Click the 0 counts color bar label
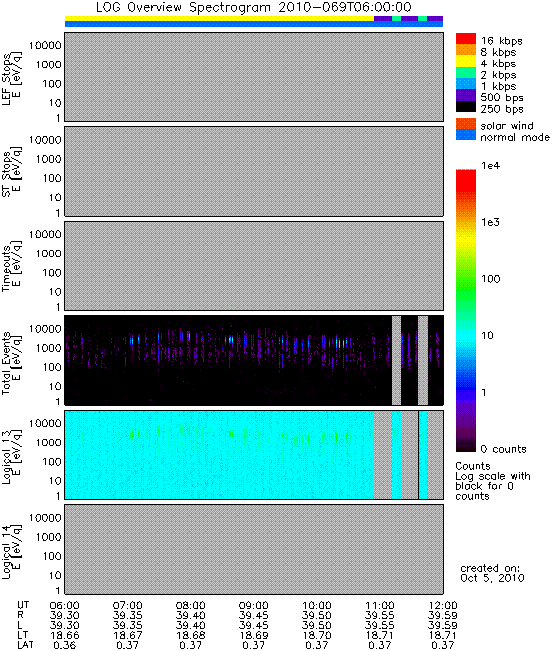This screenshot has height=651, width=552. pyautogui.click(x=503, y=449)
